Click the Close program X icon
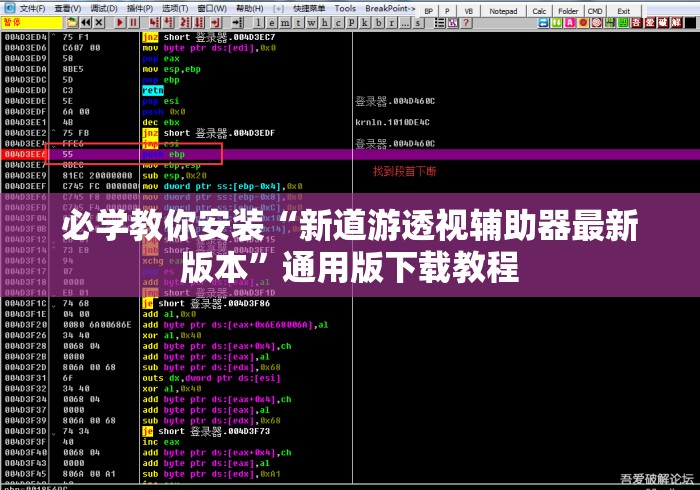Image resolution: width=700 pixels, height=490 pixels. [x=99, y=22]
